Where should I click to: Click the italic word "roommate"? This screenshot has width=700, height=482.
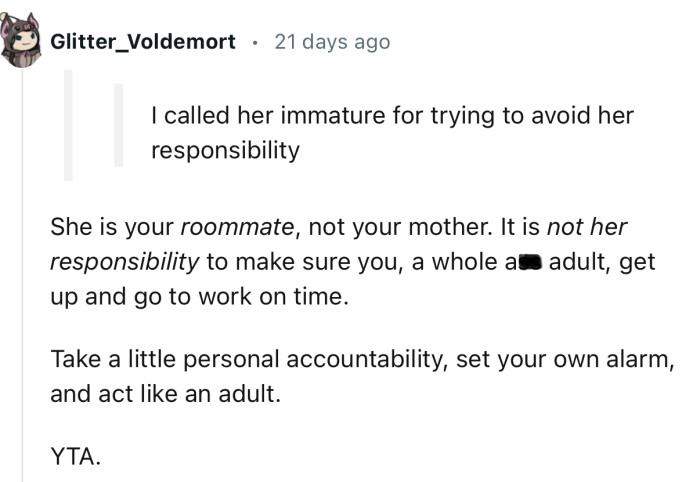pos(237,227)
